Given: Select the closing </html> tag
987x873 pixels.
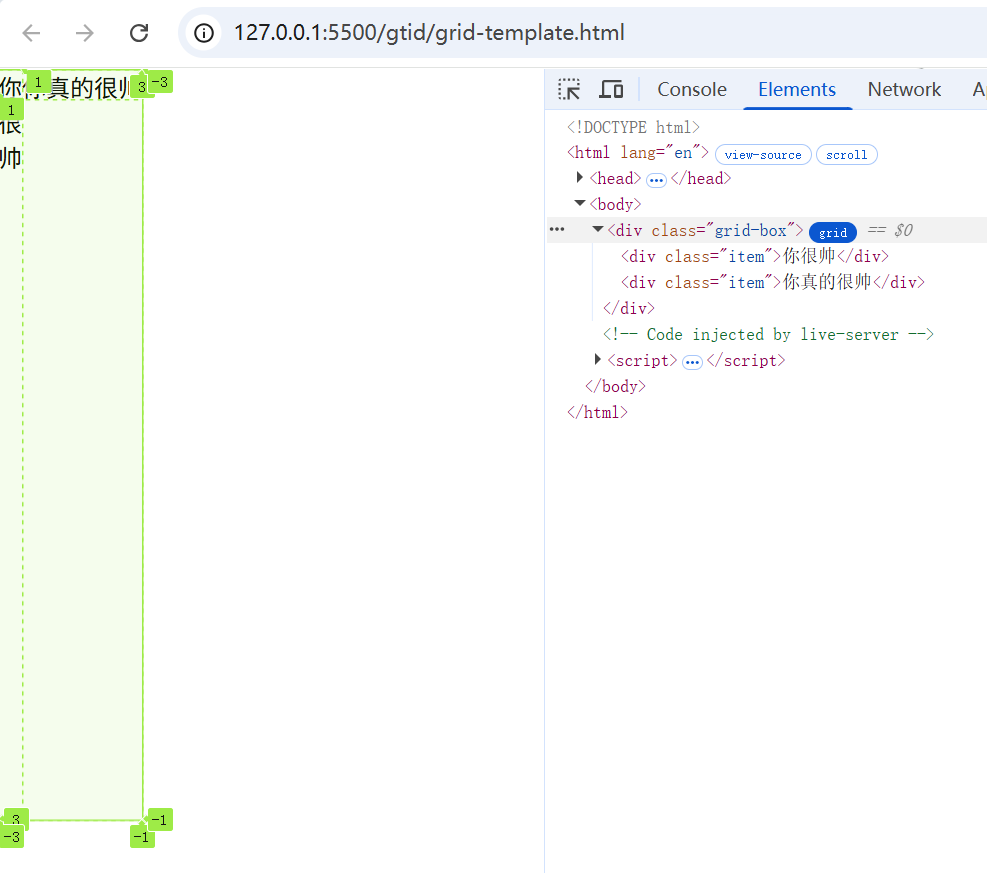Looking at the screenshot, I should [x=597, y=412].
